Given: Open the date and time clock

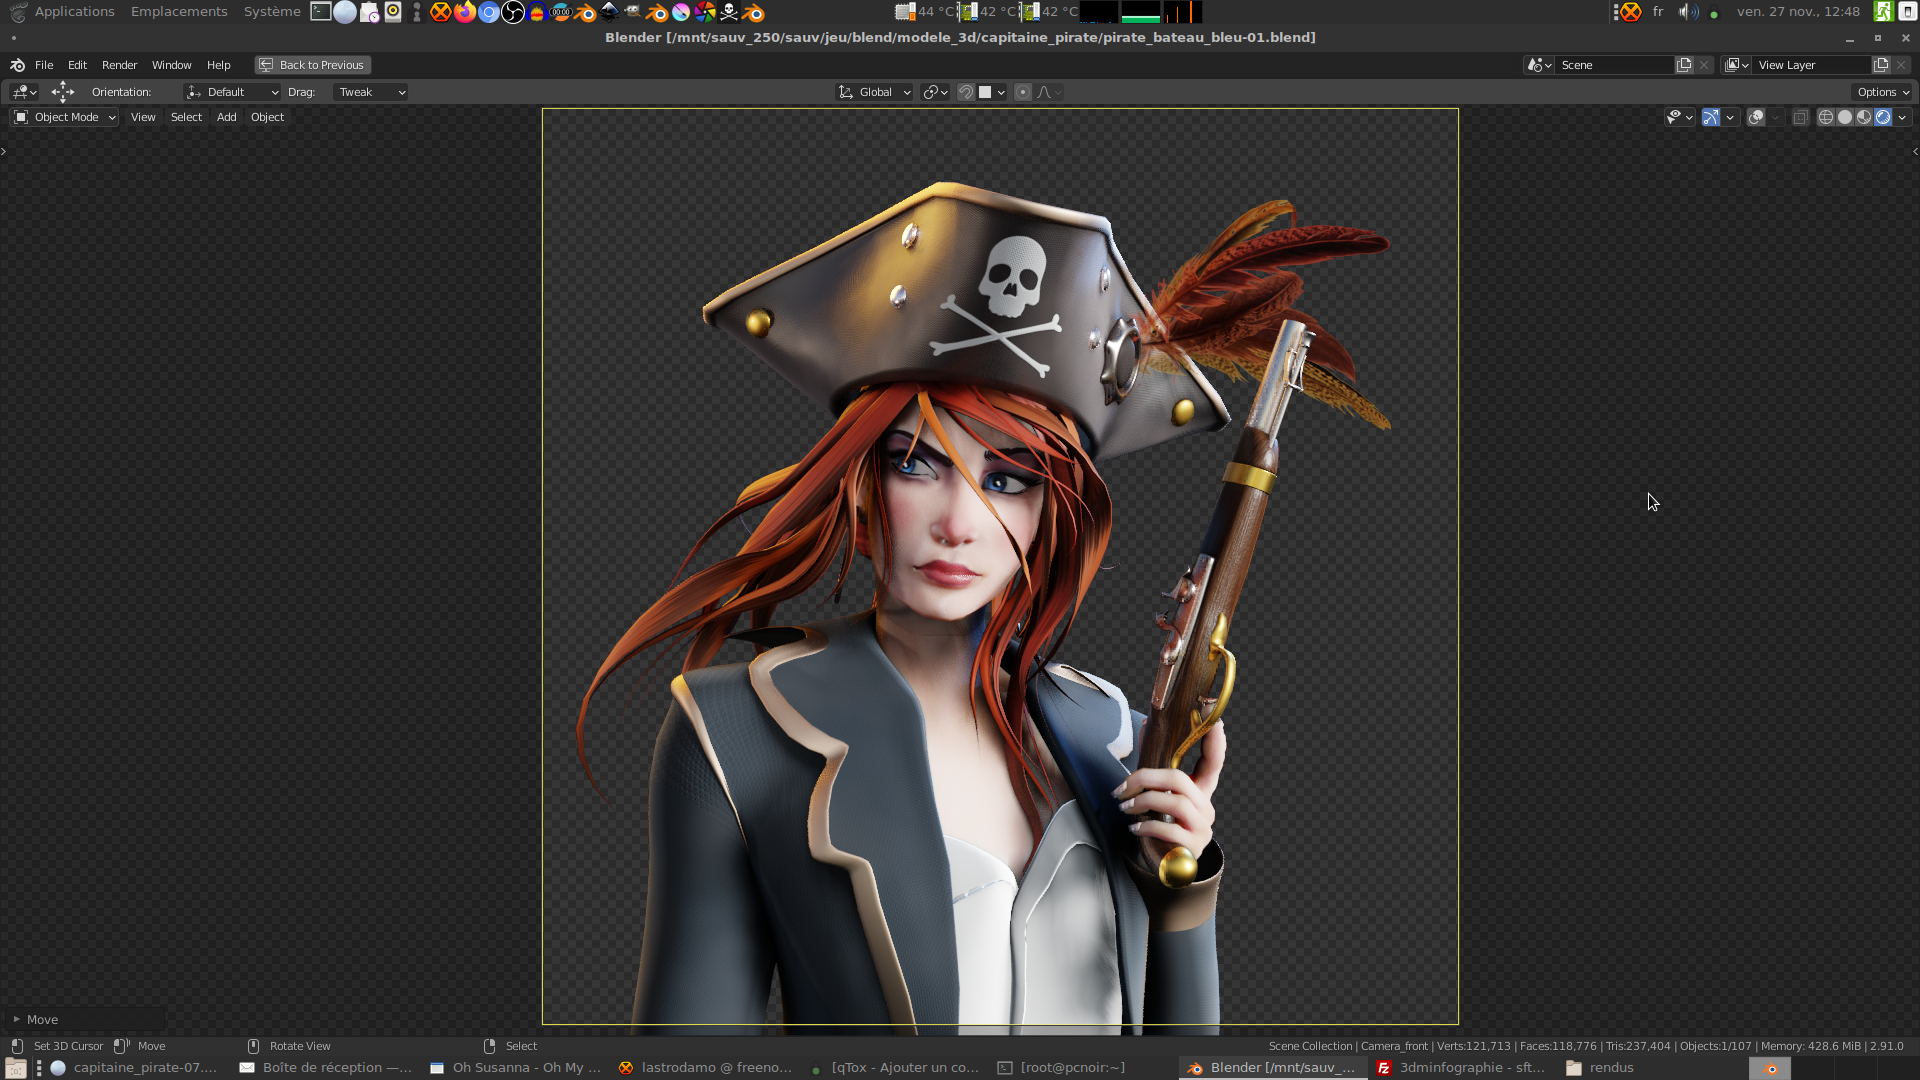Looking at the screenshot, I should [1798, 12].
